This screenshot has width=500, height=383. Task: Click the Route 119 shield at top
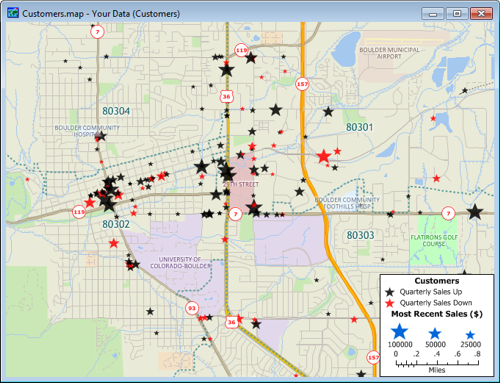click(x=241, y=50)
